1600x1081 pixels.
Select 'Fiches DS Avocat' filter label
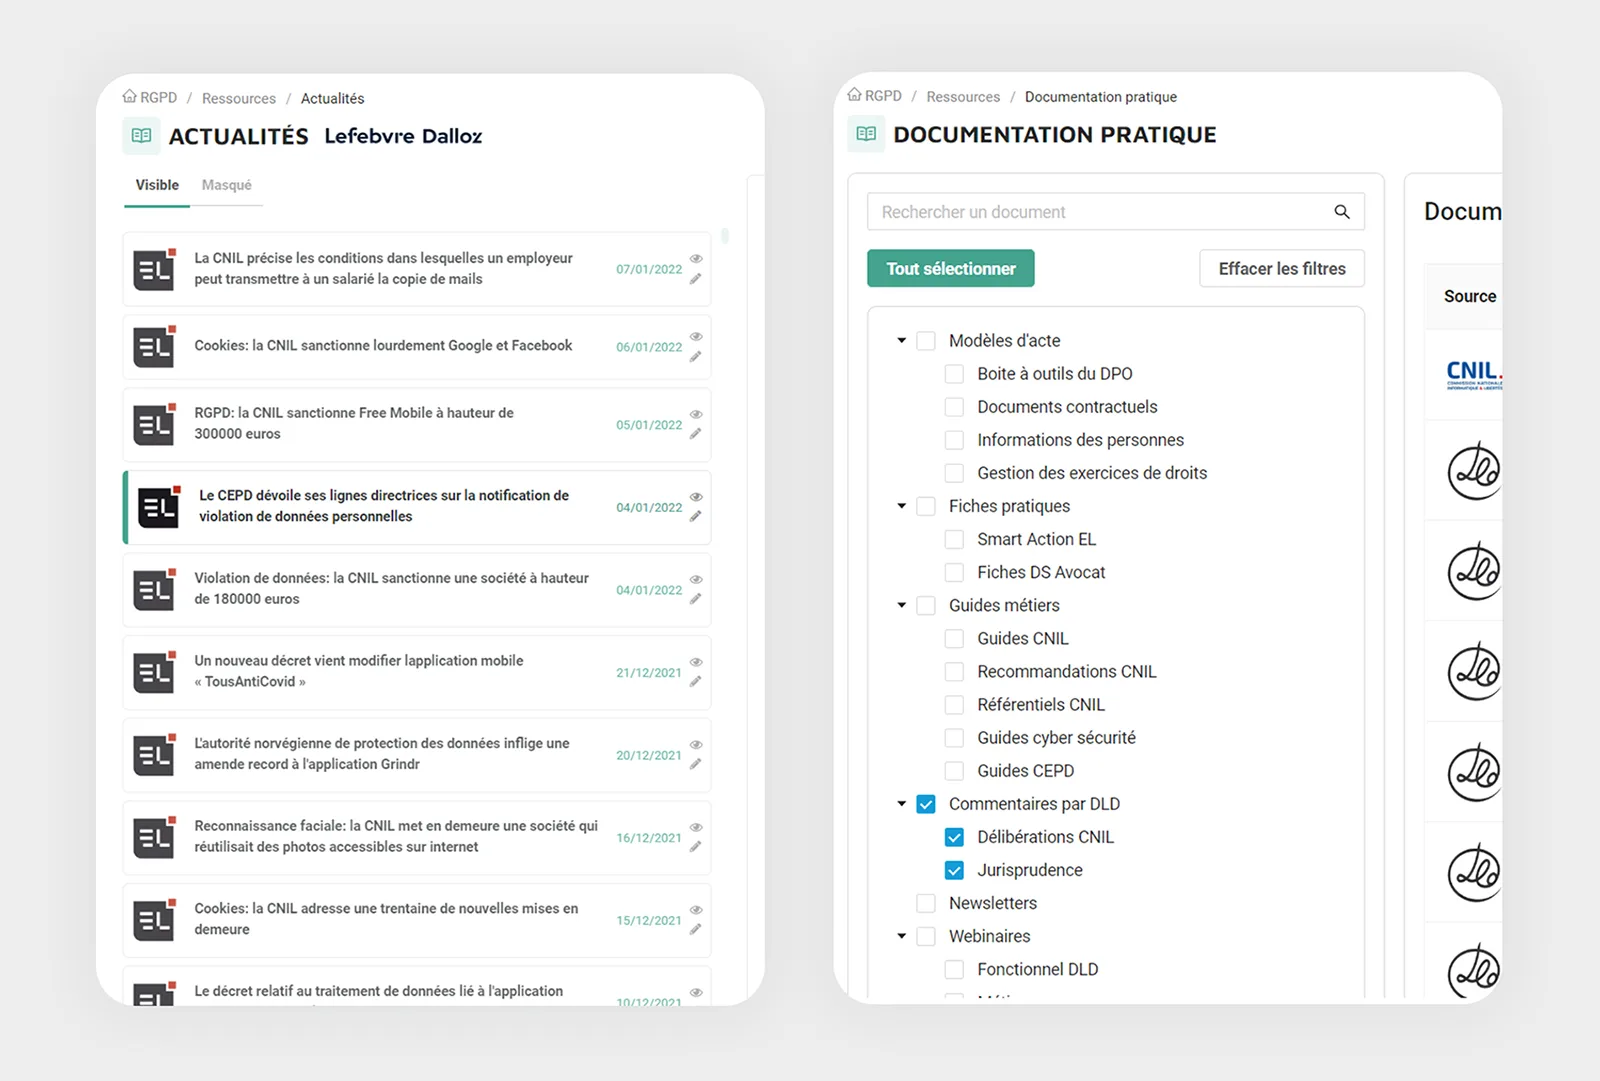point(1041,572)
